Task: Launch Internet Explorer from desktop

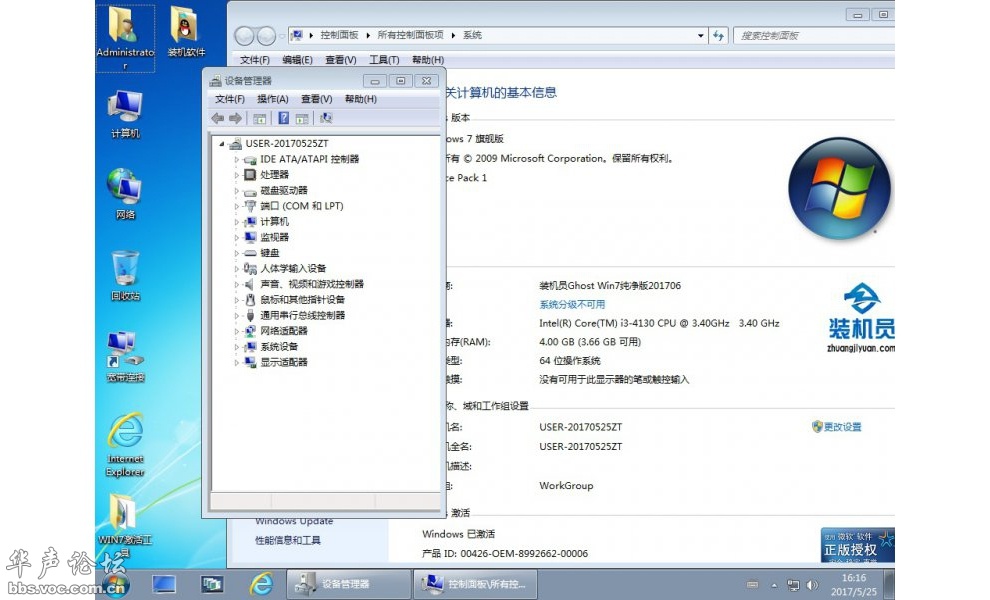Action: [125, 445]
